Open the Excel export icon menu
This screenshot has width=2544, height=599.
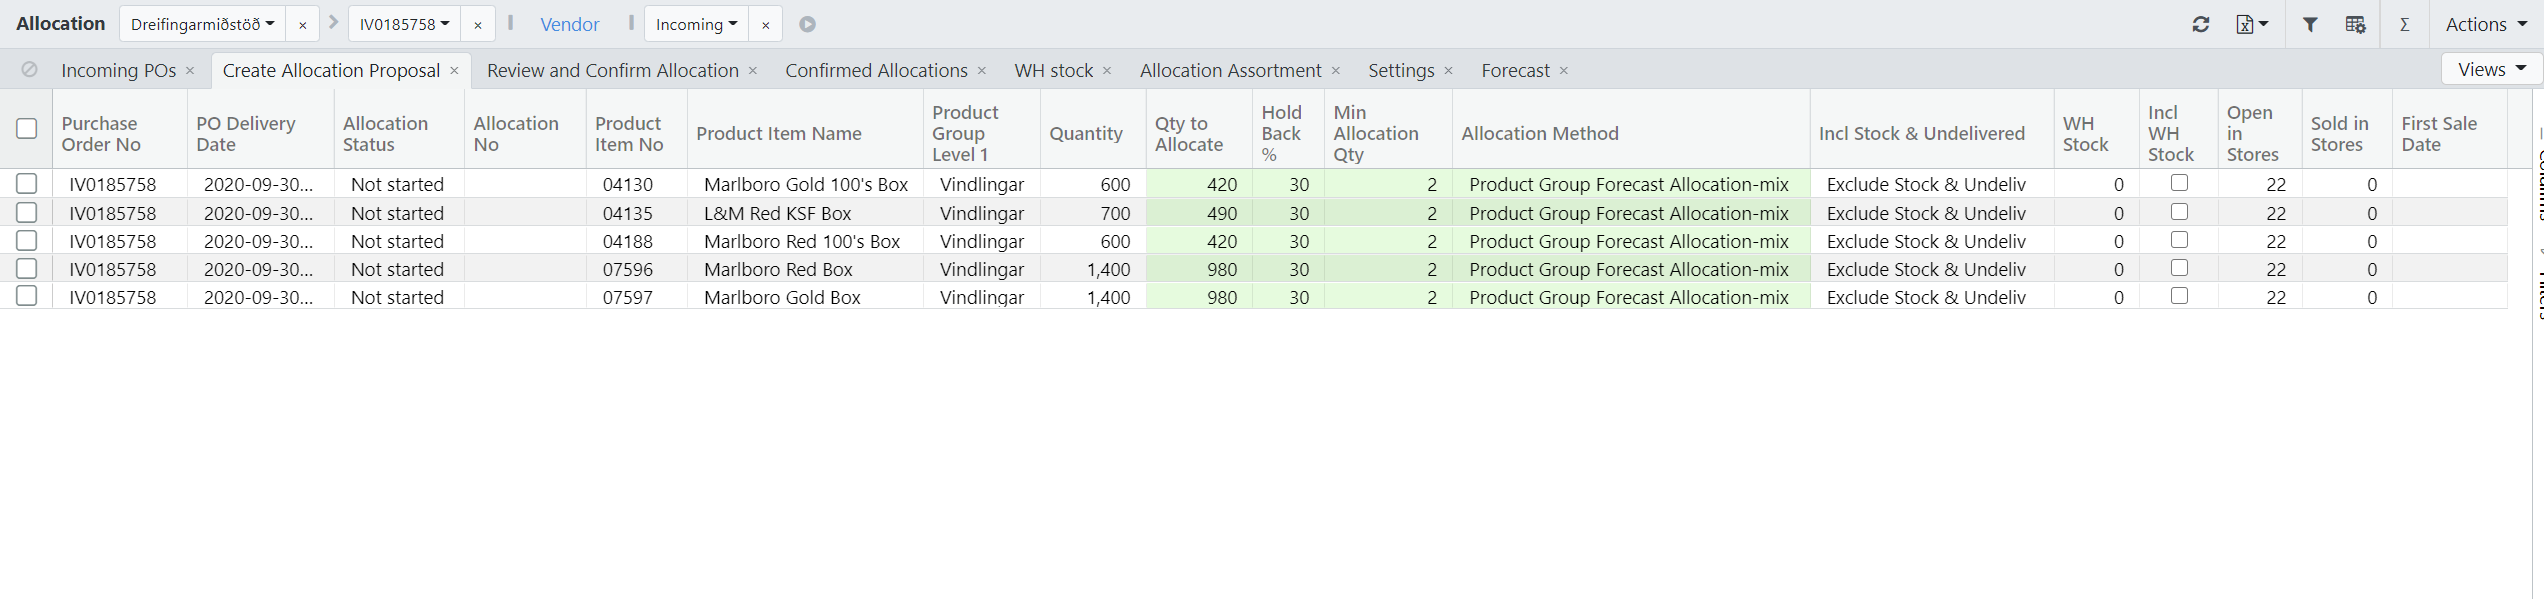[x=2251, y=24]
